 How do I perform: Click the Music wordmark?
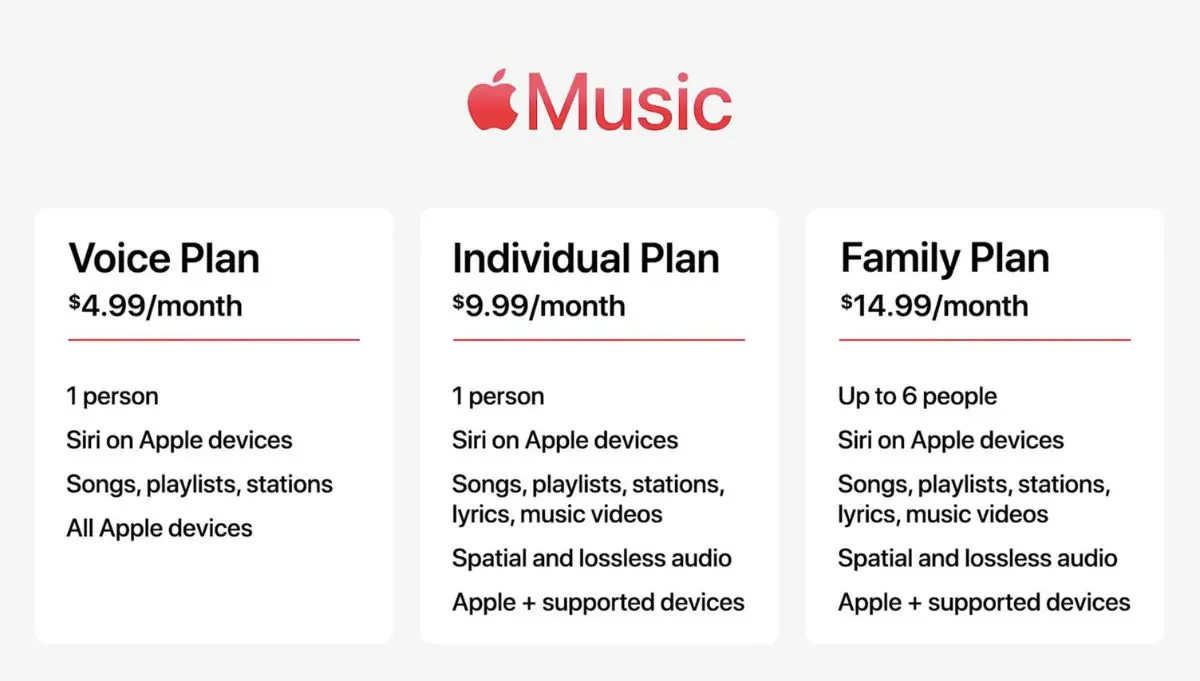coord(629,103)
